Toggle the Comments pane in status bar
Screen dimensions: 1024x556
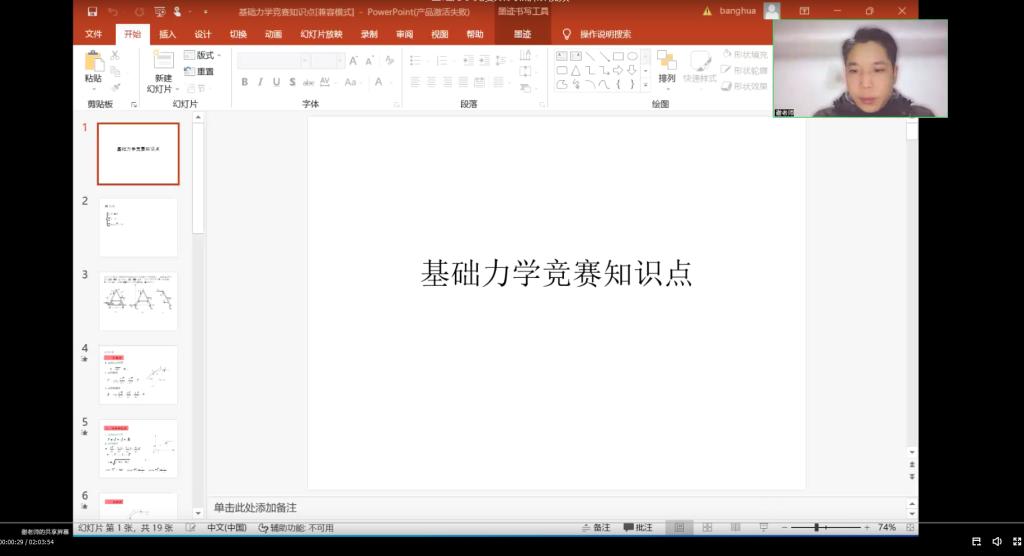[x=638, y=527]
